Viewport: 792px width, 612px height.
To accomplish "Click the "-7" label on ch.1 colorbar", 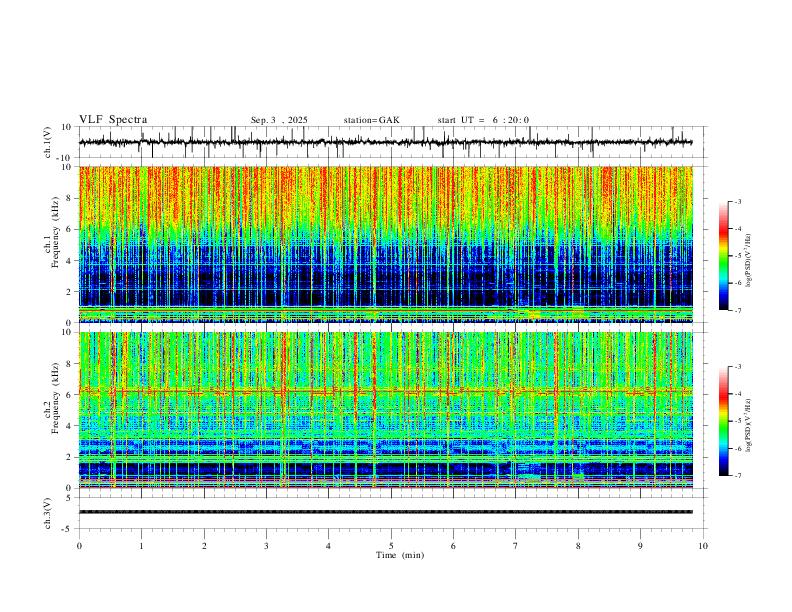I will tap(738, 311).
